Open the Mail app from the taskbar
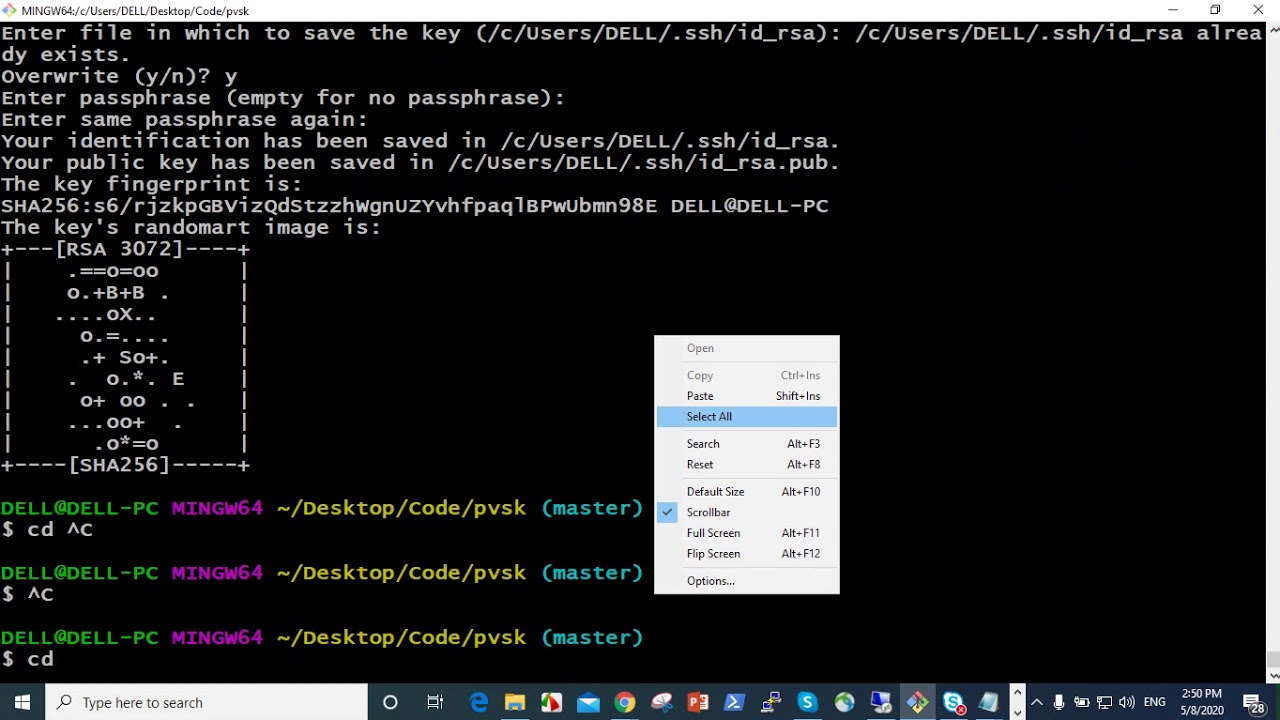This screenshot has height=720, width=1280. [x=590, y=702]
